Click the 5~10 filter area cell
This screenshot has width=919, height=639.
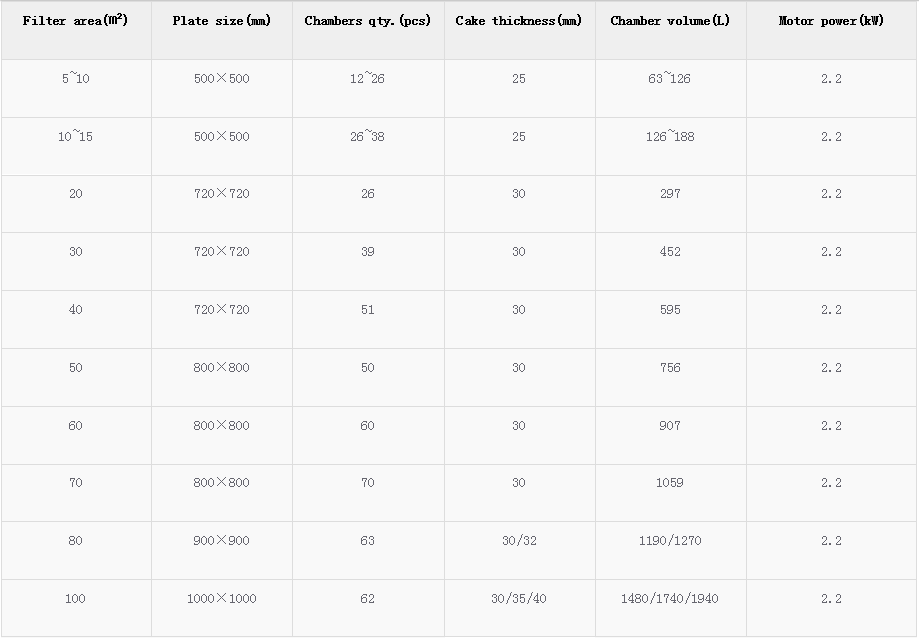75,79
